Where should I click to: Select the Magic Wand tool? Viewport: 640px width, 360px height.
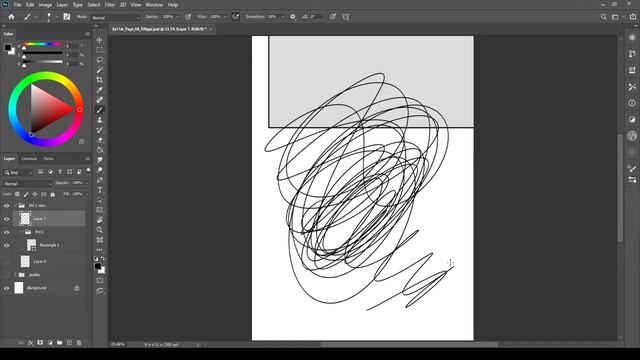click(x=100, y=70)
